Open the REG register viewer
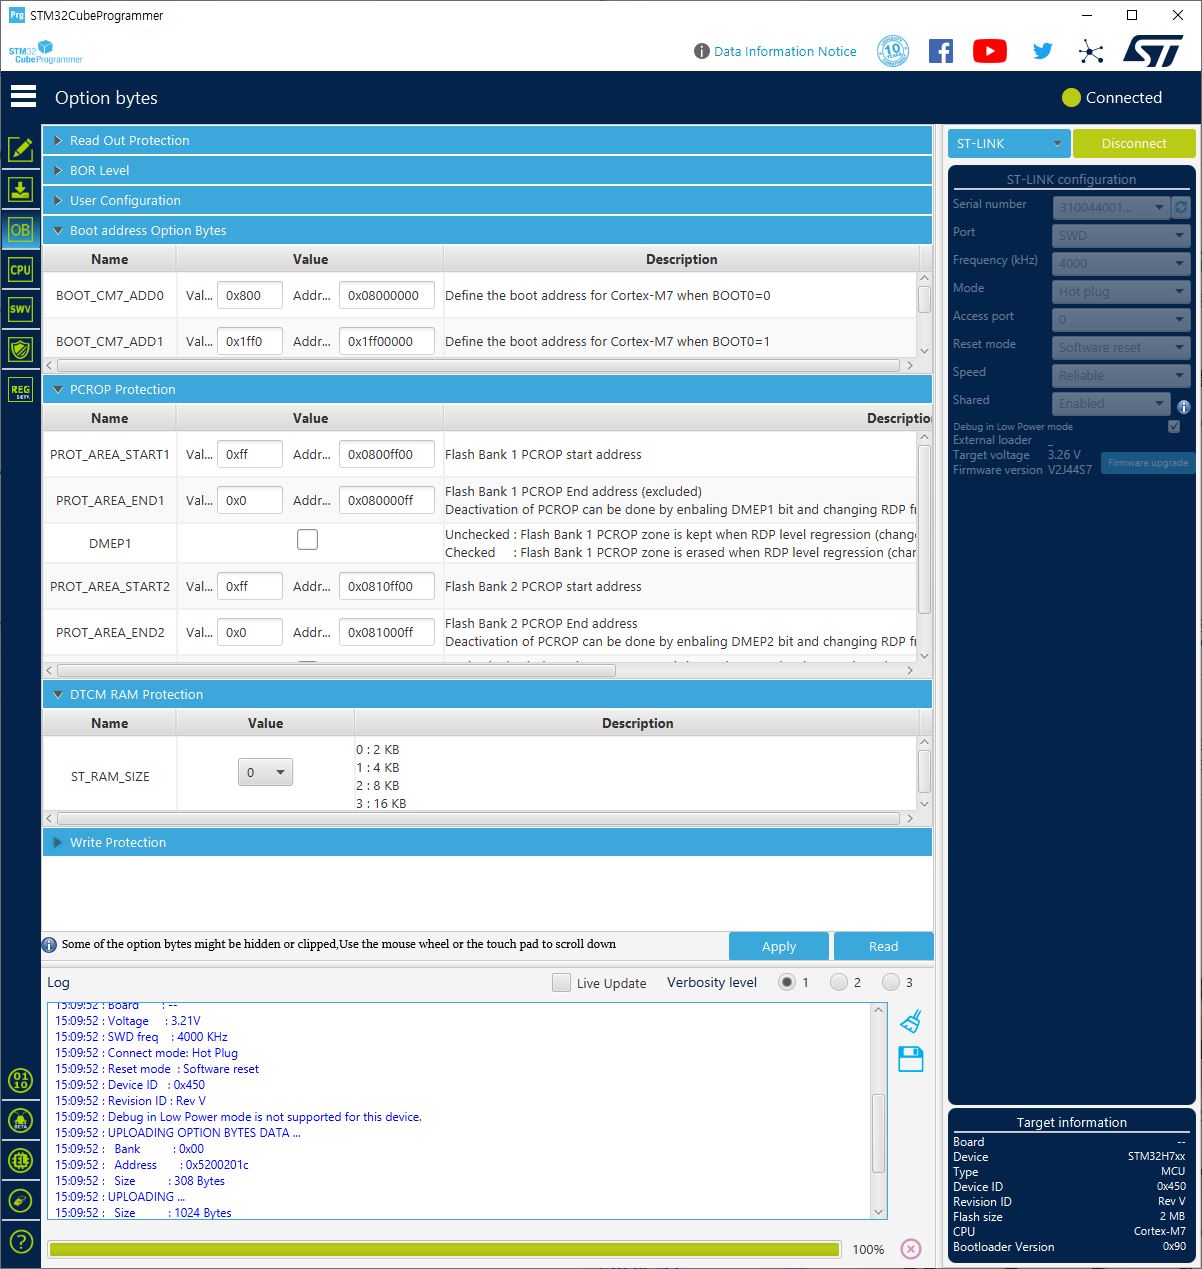The image size is (1202, 1269). 21,389
